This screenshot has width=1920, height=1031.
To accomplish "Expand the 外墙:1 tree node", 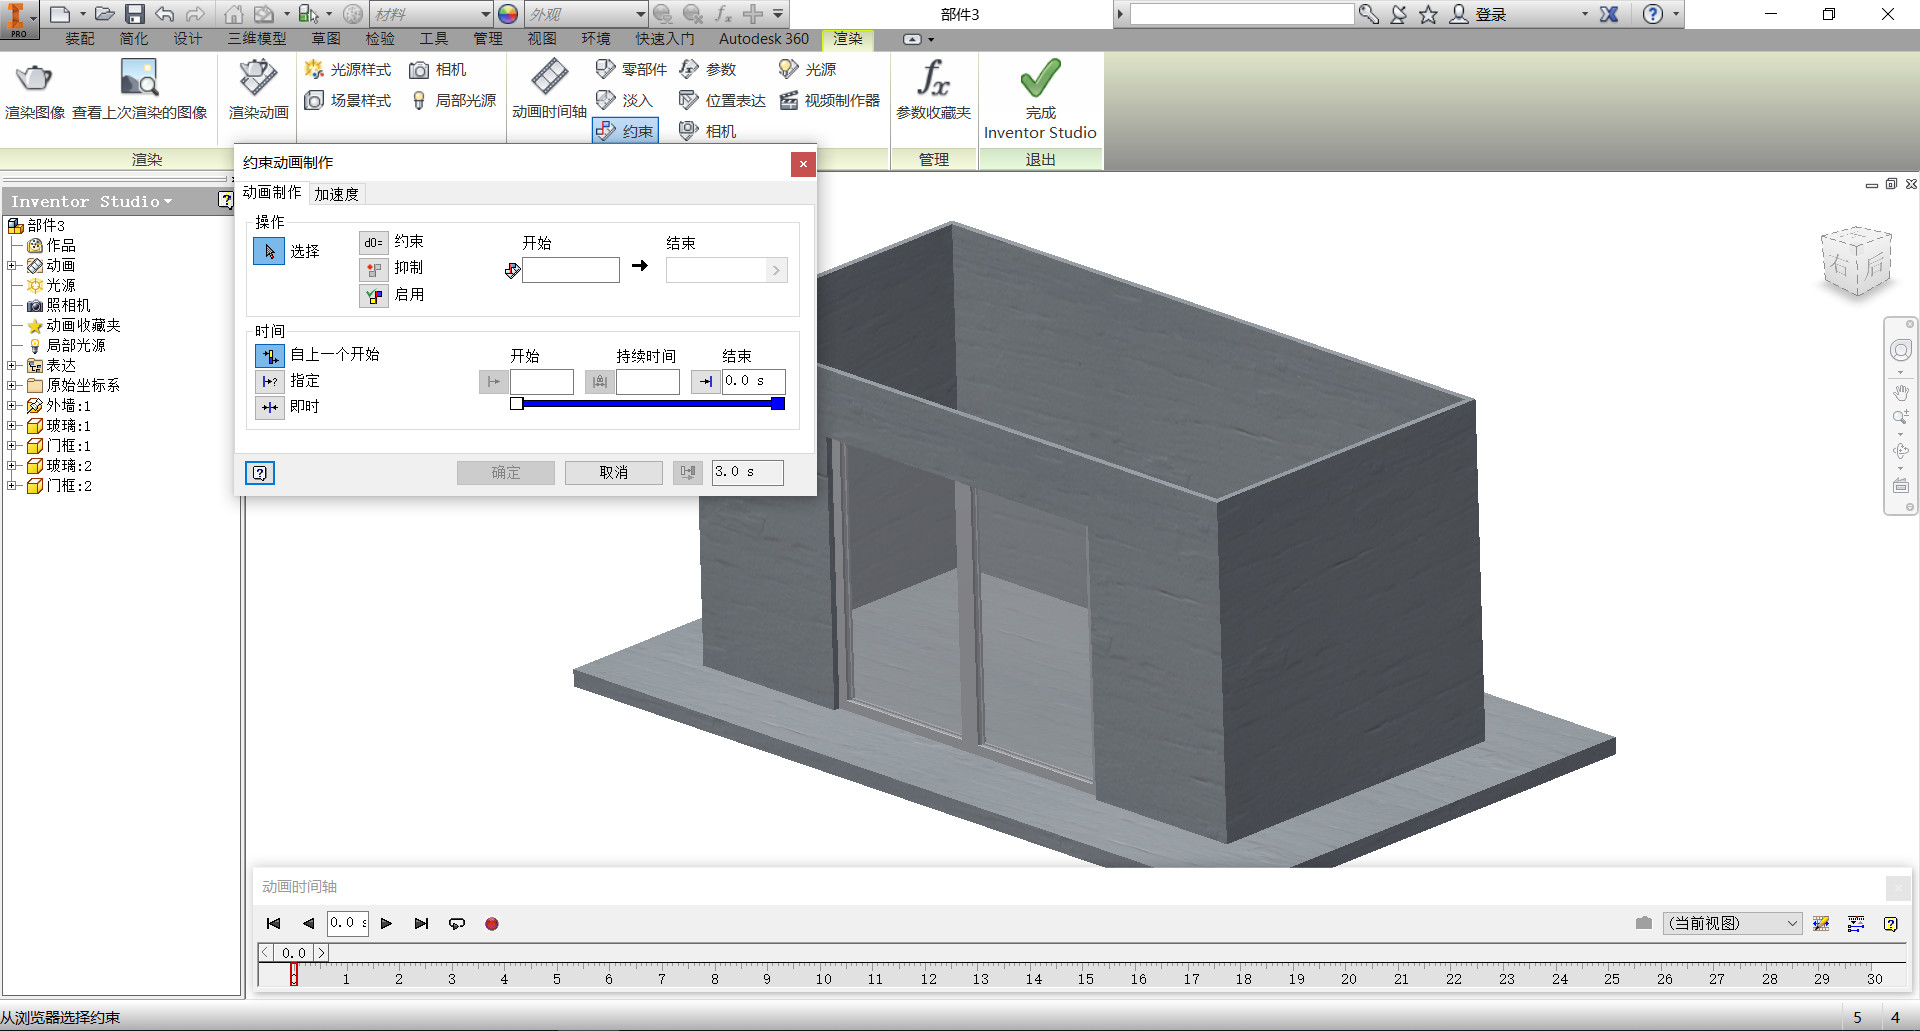I will pos(12,405).
